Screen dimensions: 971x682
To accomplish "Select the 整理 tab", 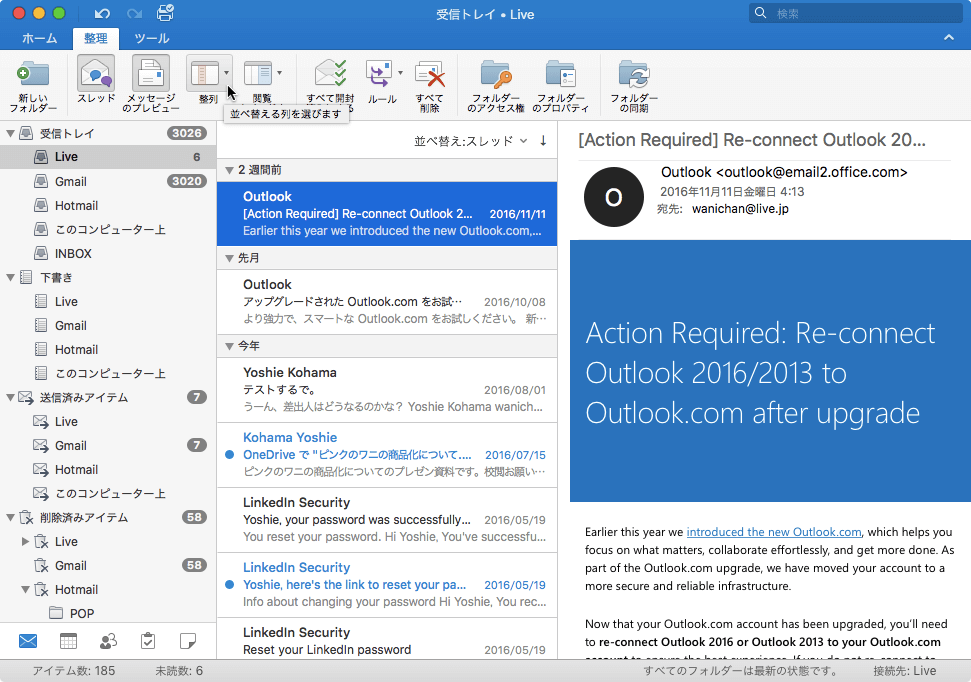I will [95, 38].
